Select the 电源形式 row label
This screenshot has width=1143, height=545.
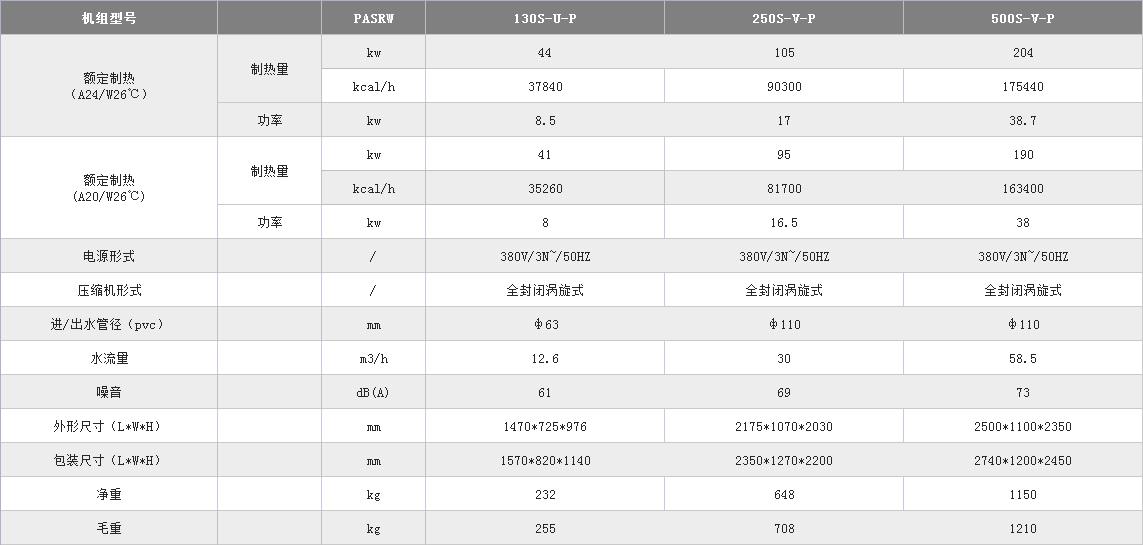(109, 256)
